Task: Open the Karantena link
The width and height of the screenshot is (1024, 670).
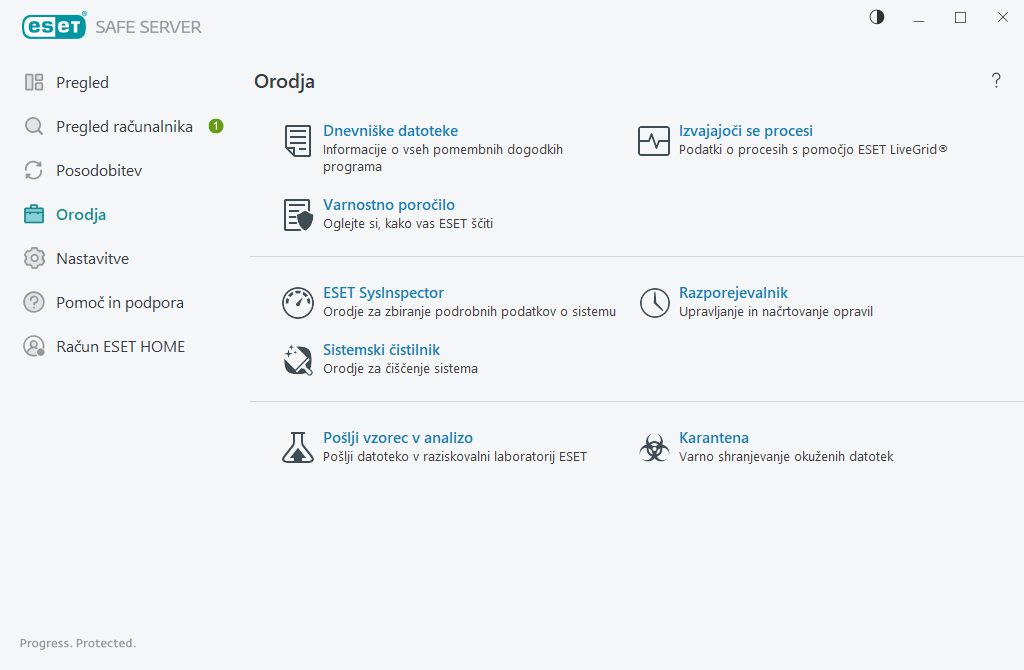Action: click(x=713, y=438)
